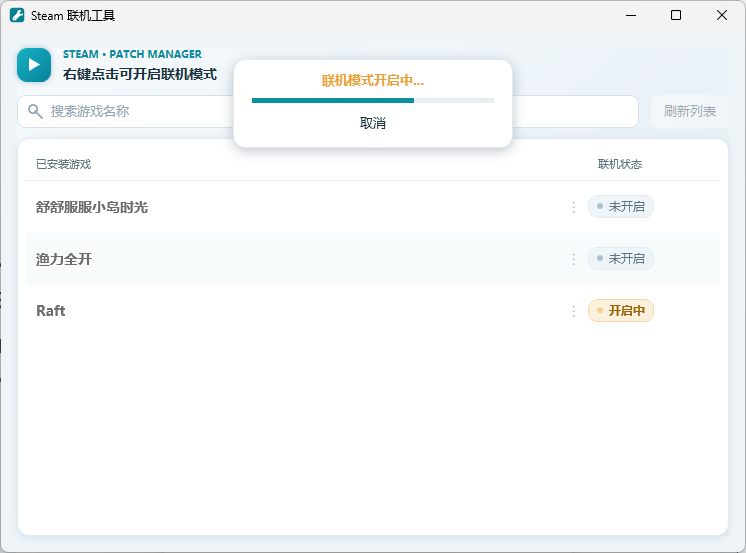Image resolution: width=746 pixels, height=553 pixels.
Task: Click the STEAM • PATCH MANAGER heading
Action: click(132, 54)
